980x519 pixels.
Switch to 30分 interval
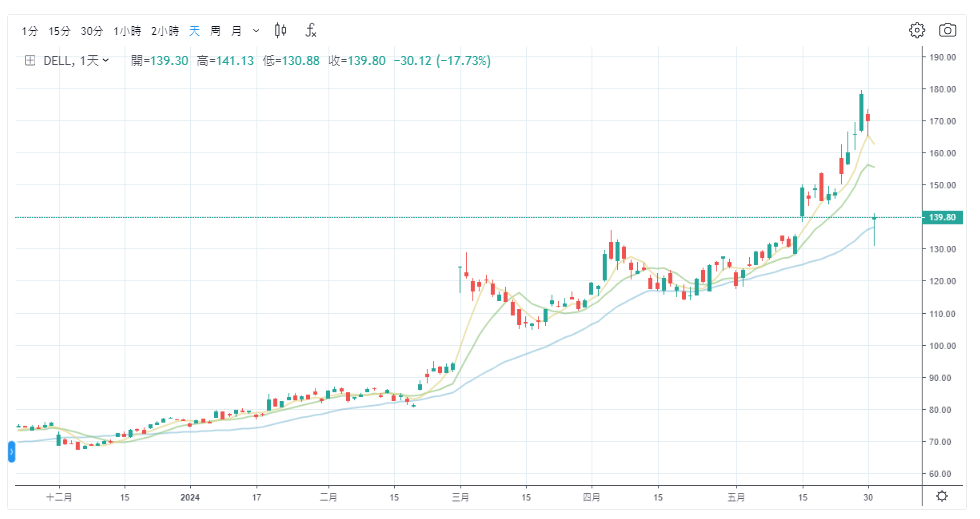pyautogui.click(x=92, y=31)
